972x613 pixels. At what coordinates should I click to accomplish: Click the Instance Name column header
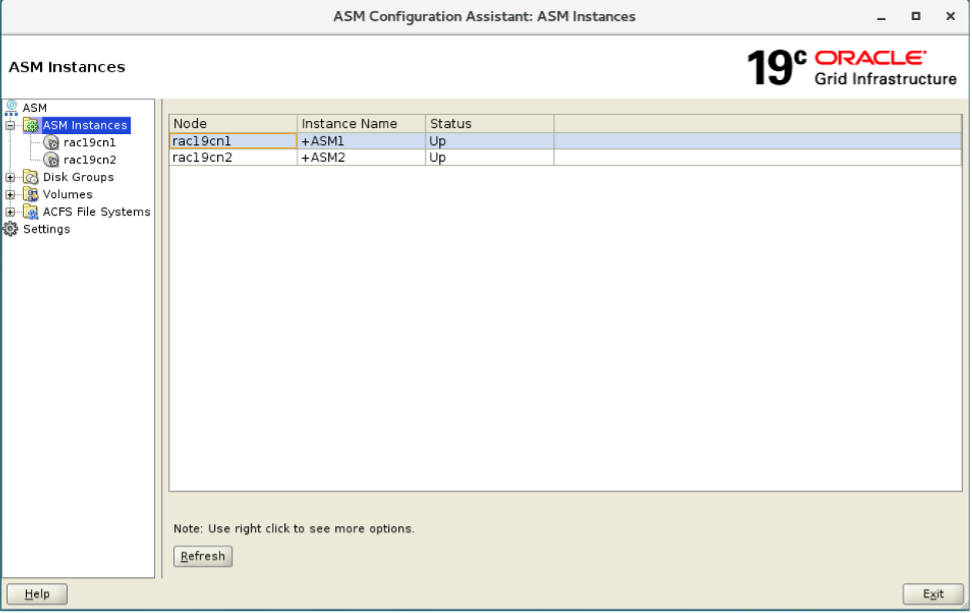coord(361,124)
